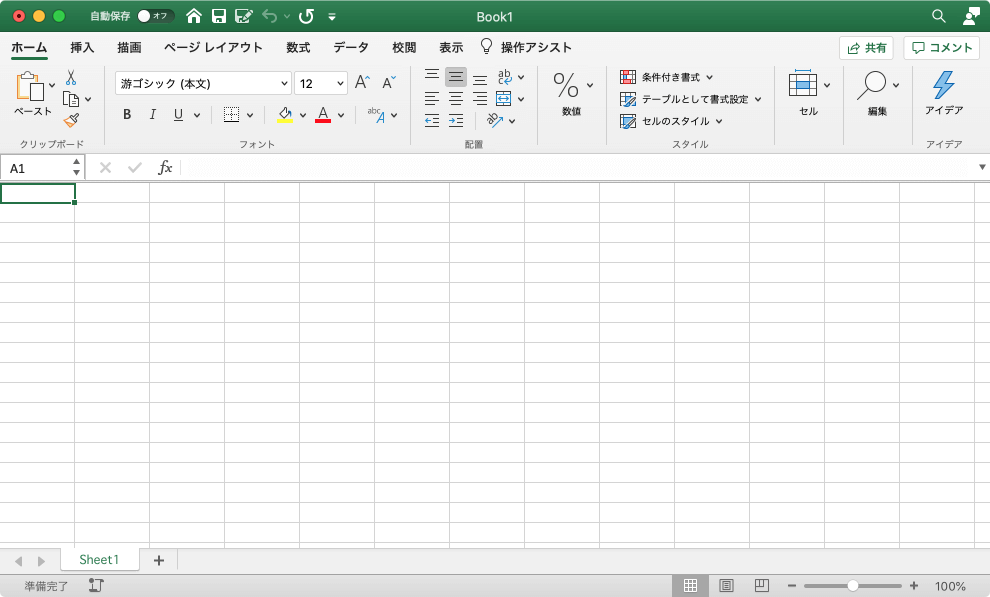990x597 pixels.
Task: Click the 編集 editing button
Action: 878,93
